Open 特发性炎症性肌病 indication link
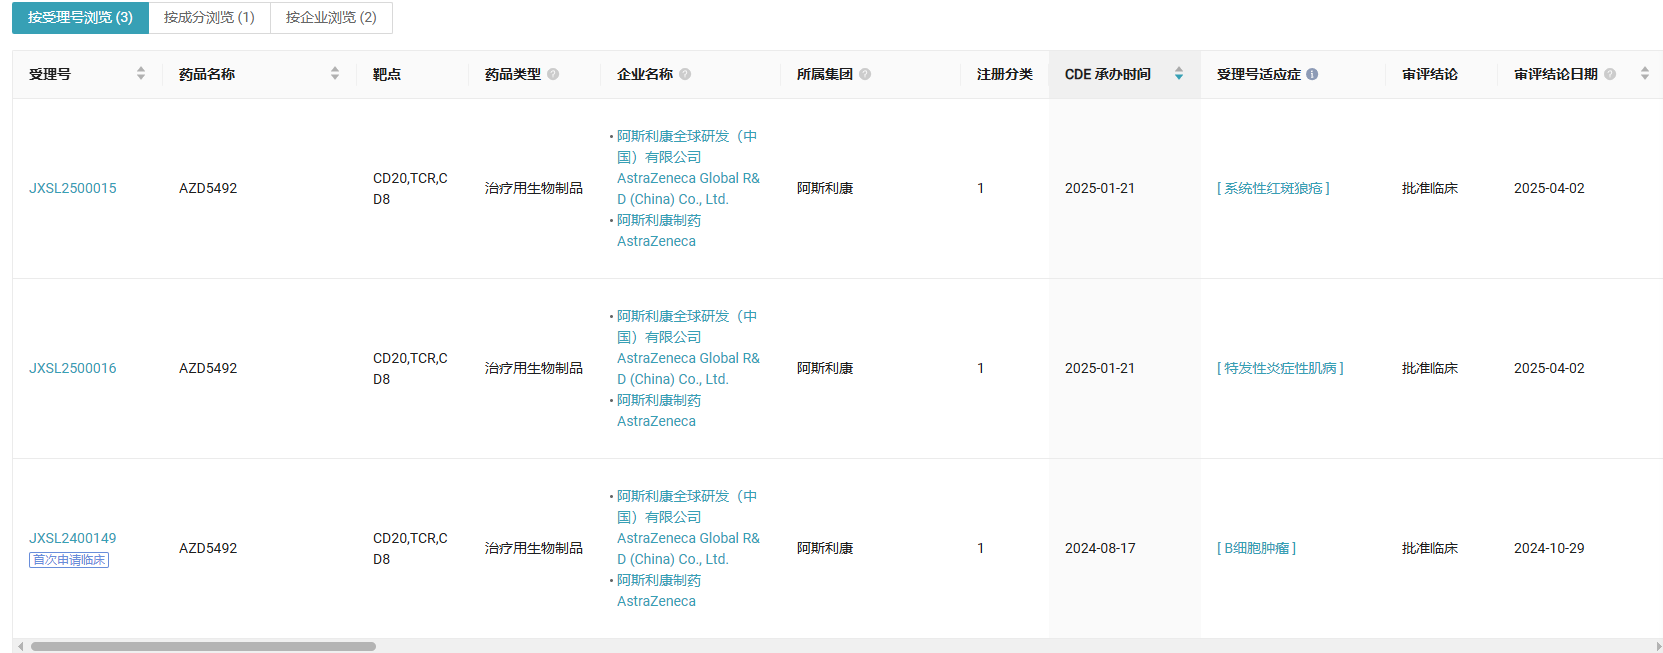The height and width of the screenshot is (653, 1663). point(1280,368)
